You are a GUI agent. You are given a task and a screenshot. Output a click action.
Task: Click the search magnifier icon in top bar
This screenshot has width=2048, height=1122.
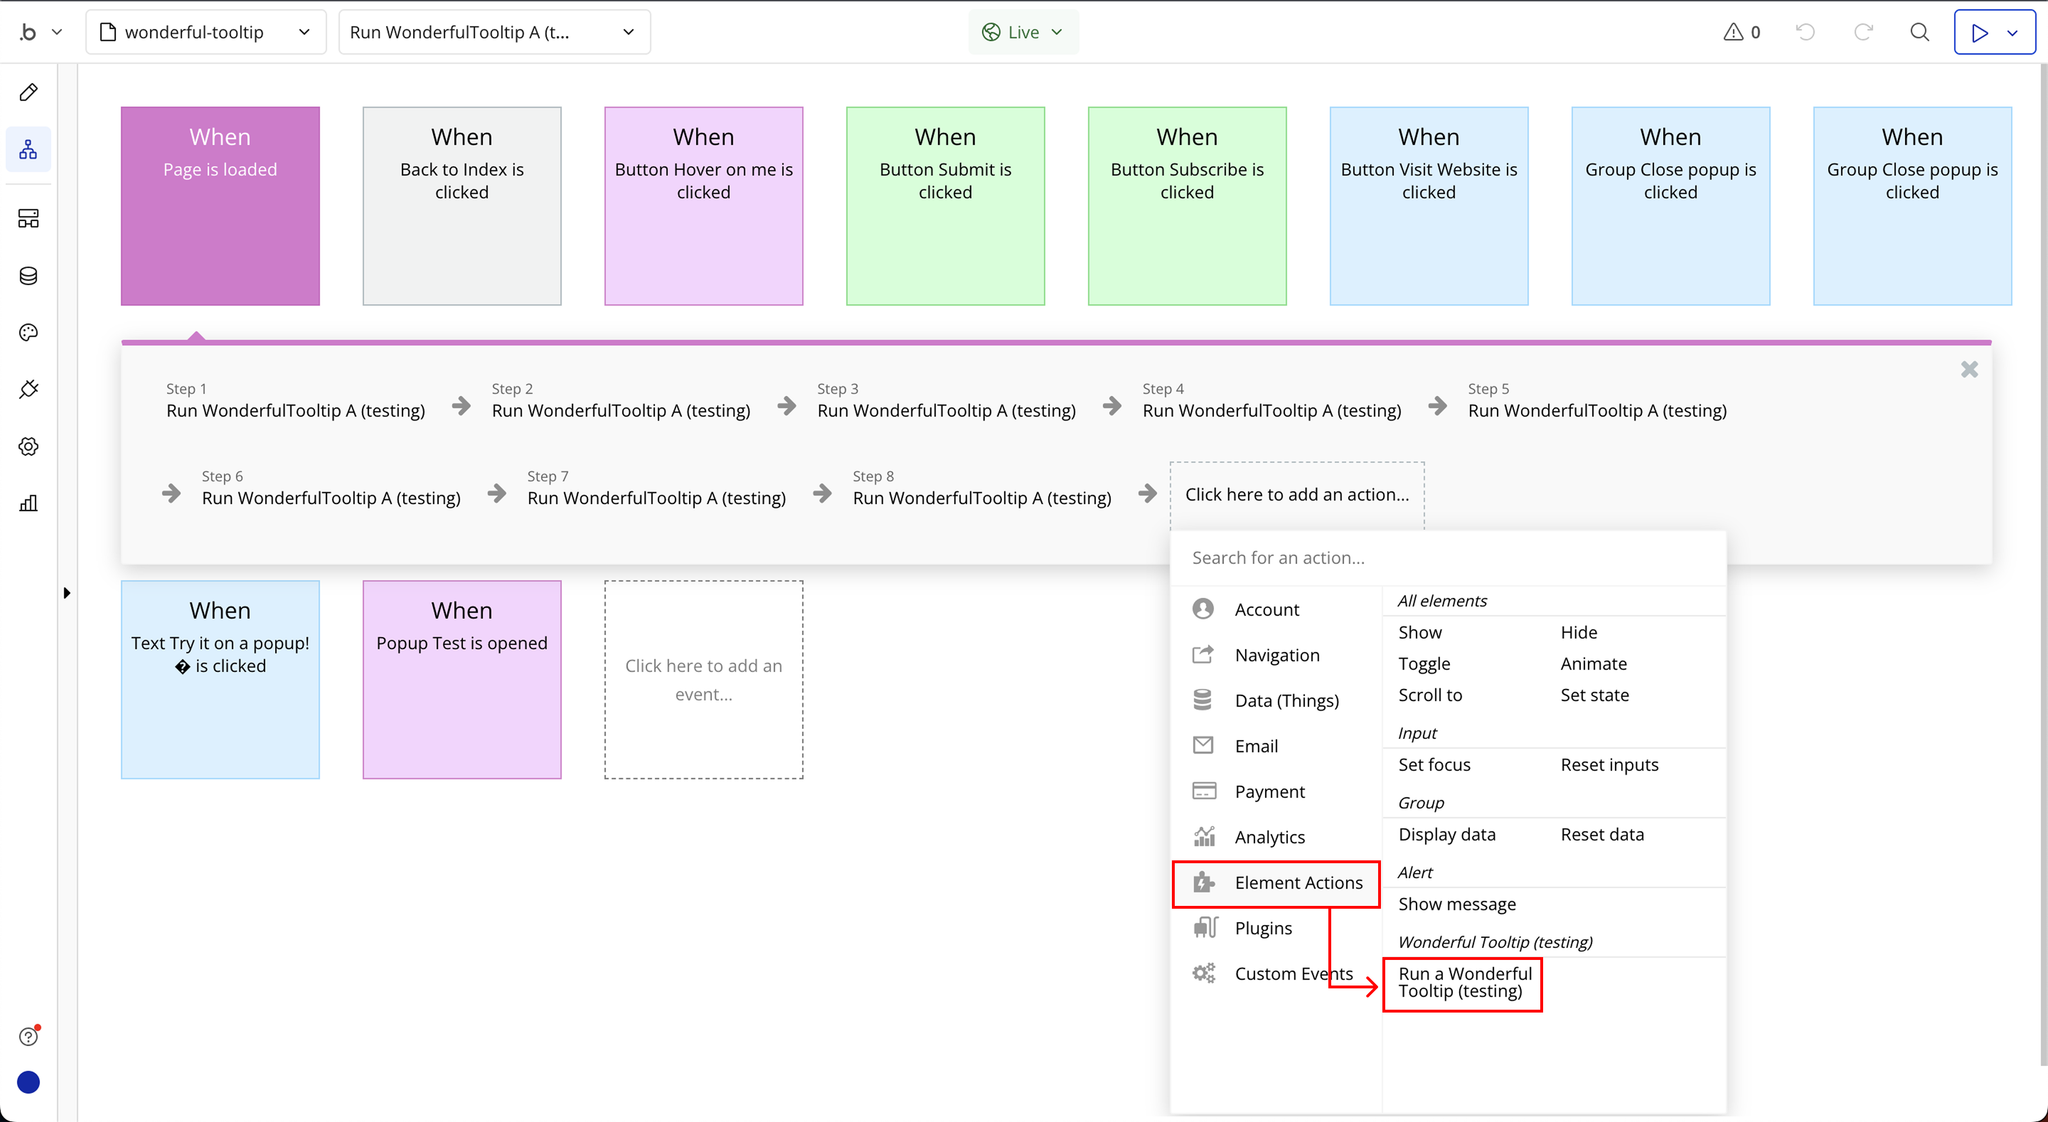coord(1919,32)
